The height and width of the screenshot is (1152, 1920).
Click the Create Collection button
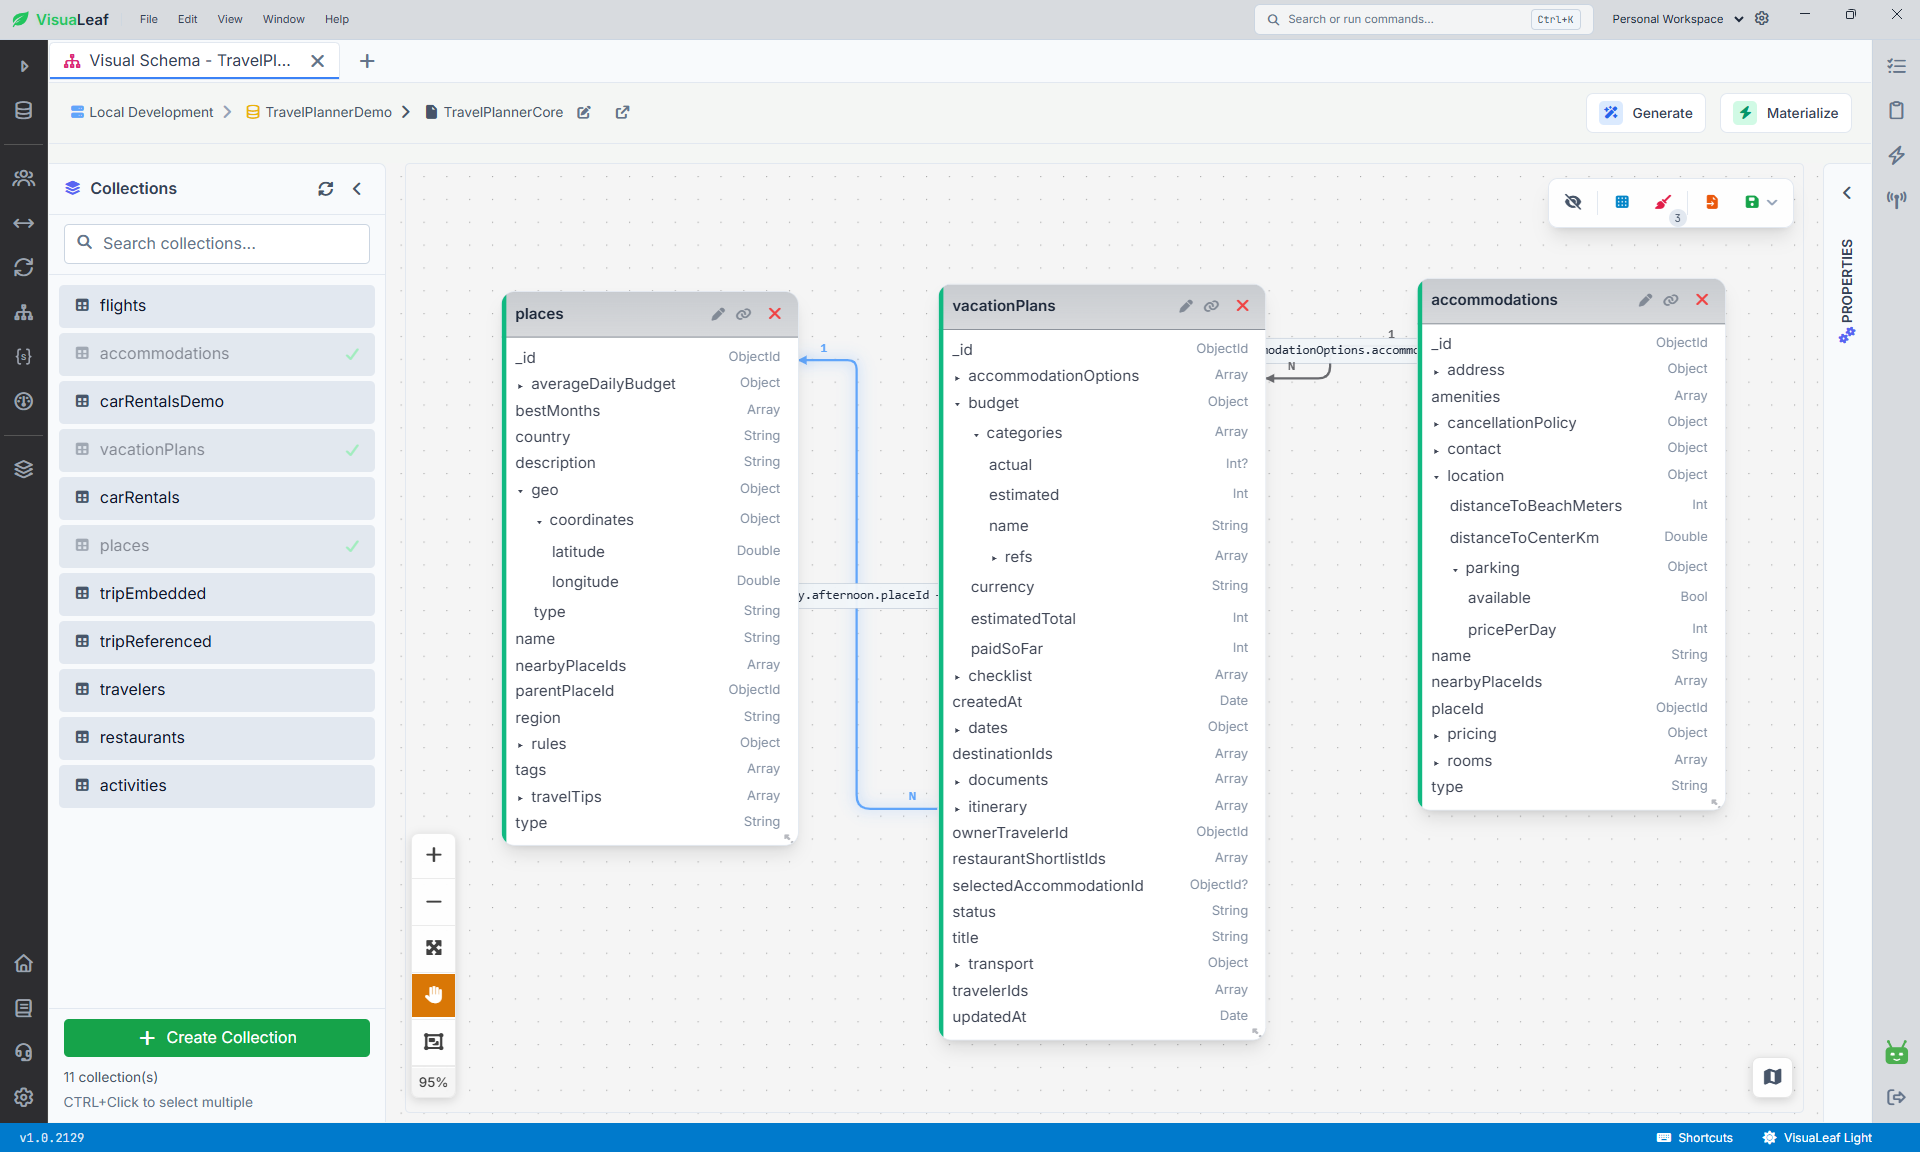coord(217,1038)
